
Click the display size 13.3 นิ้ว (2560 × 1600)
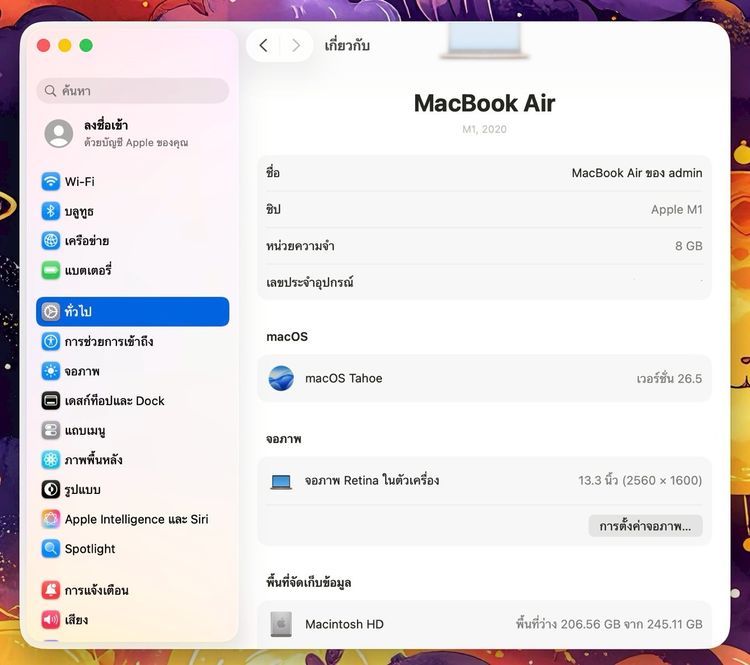tap(640, 480)
